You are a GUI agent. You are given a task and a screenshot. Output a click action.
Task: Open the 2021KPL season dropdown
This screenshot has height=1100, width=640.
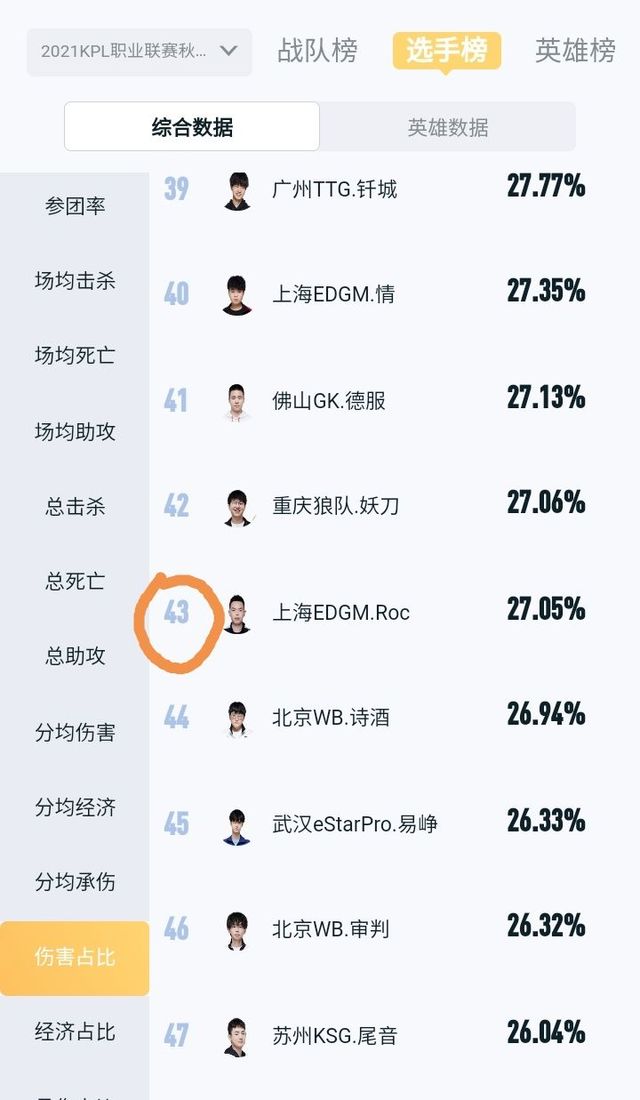point(139,51)
